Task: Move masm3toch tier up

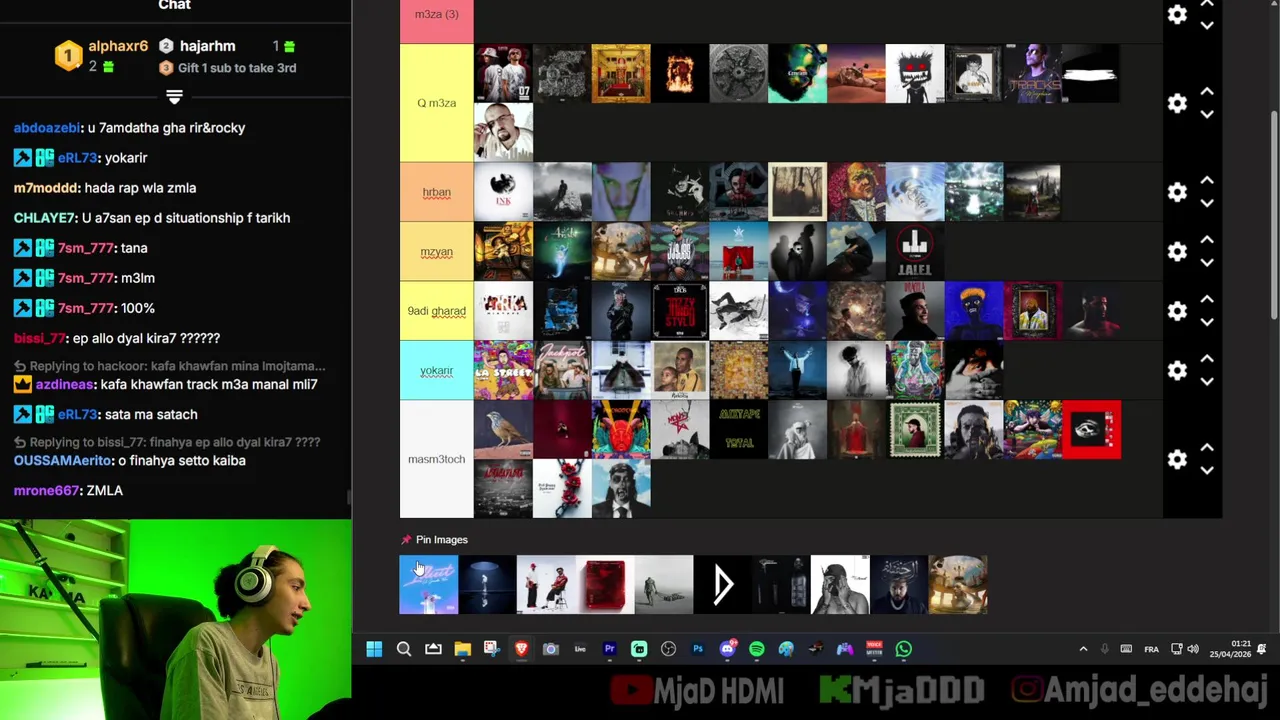Action: (x=1207, y=448)
